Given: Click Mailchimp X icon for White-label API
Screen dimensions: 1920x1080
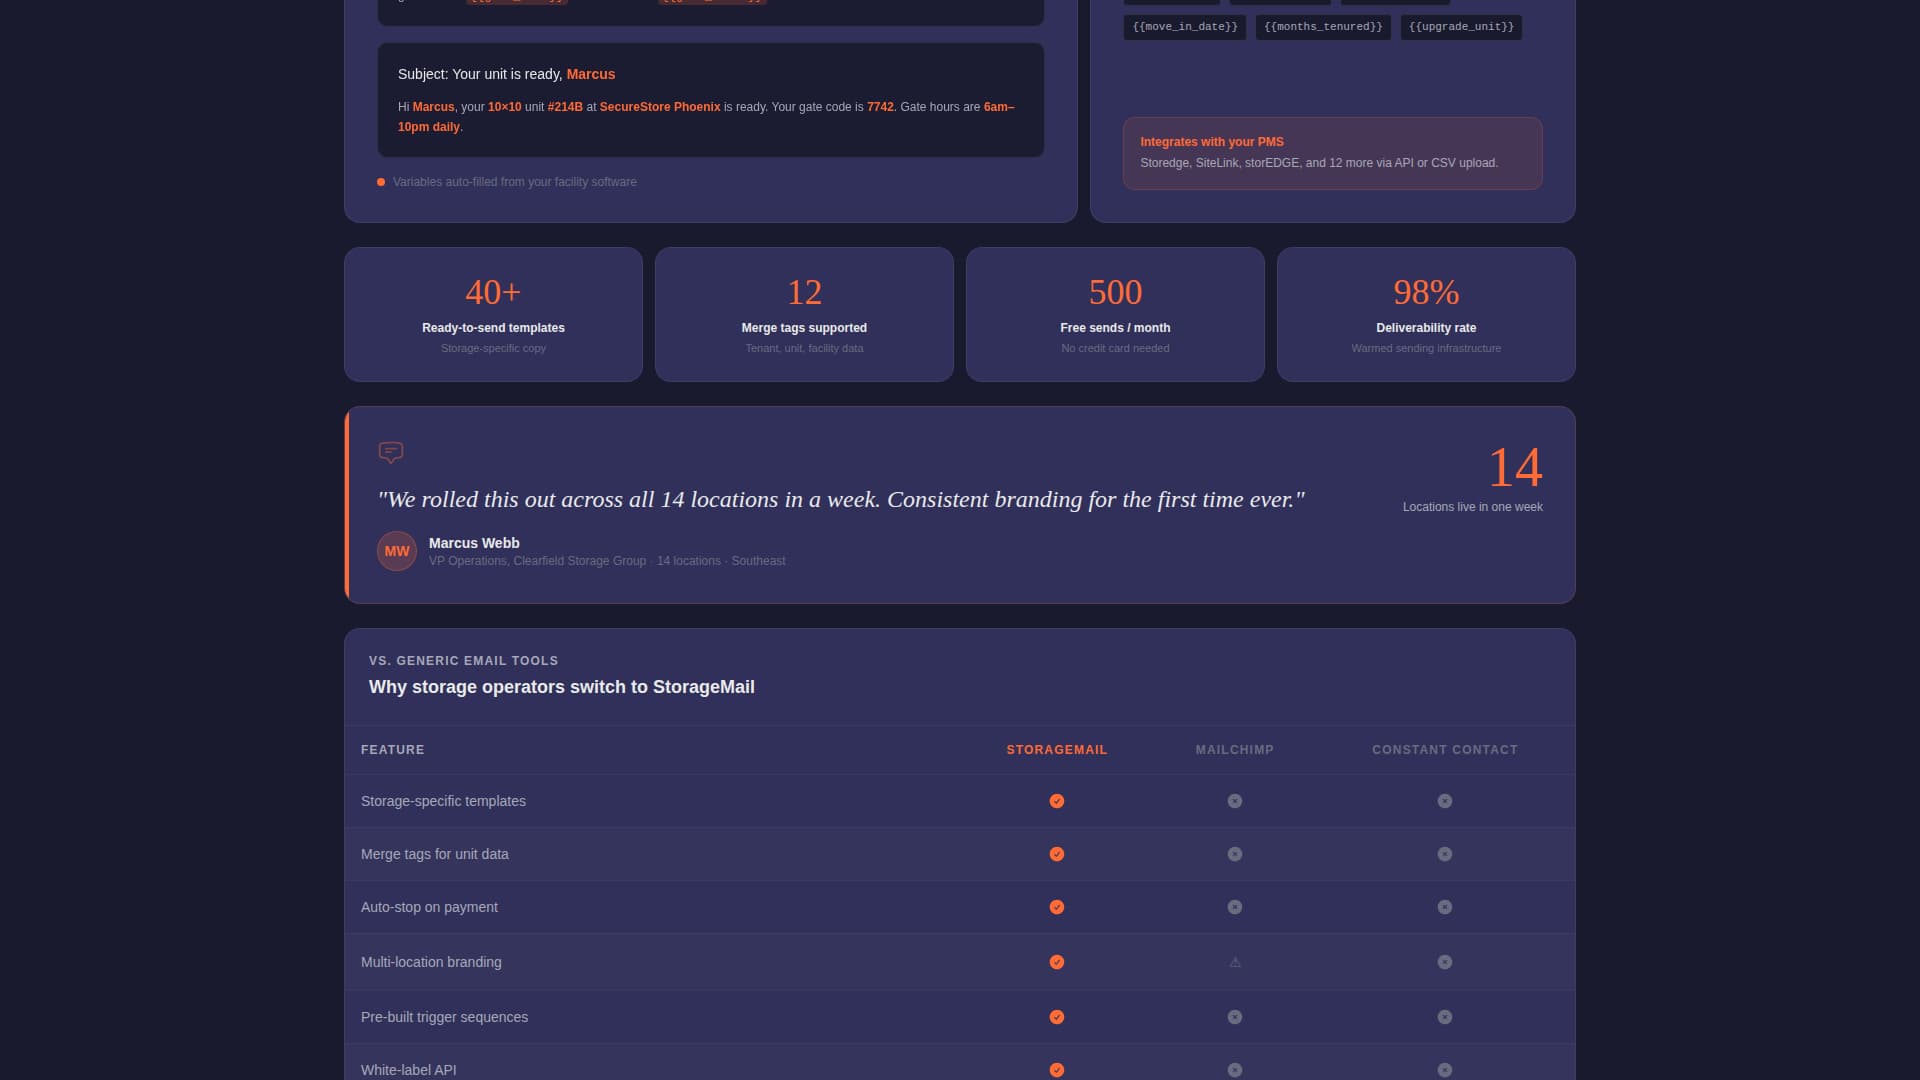Looking at the screenshot, I should [x=1235, y=1070].
